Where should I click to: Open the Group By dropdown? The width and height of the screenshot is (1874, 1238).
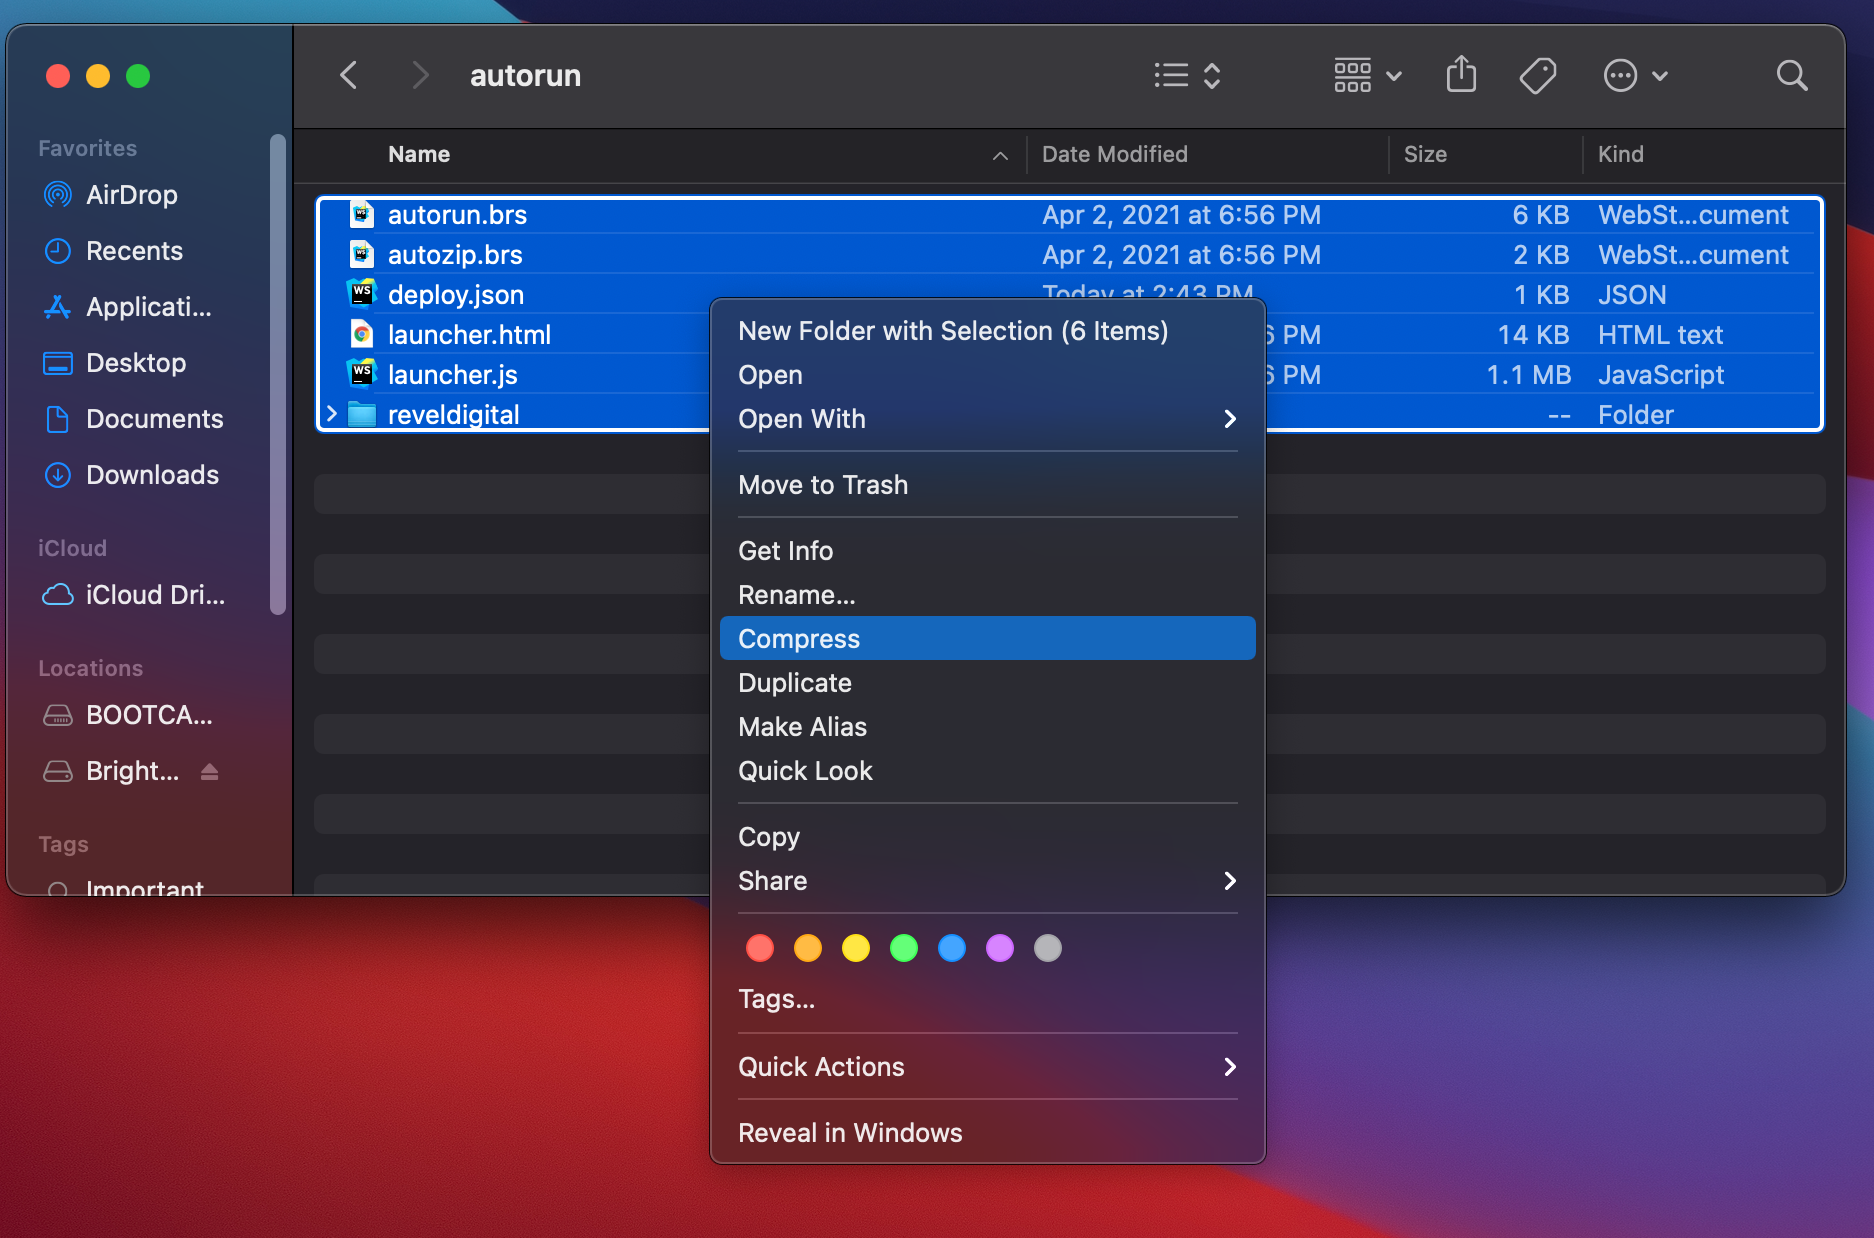click(x=1367, y=75)
